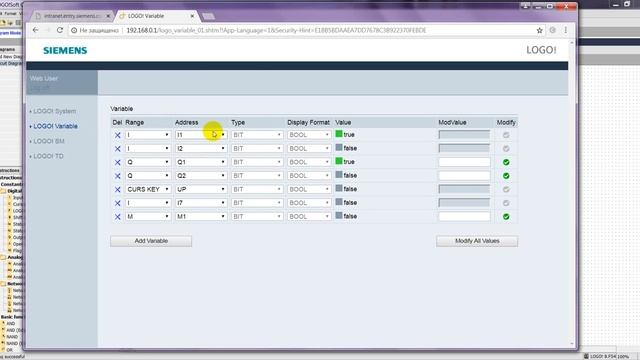Click the grey false indicator for I2
The height and width of the screenshot is (360, 640).
click(x=339, y=148)
